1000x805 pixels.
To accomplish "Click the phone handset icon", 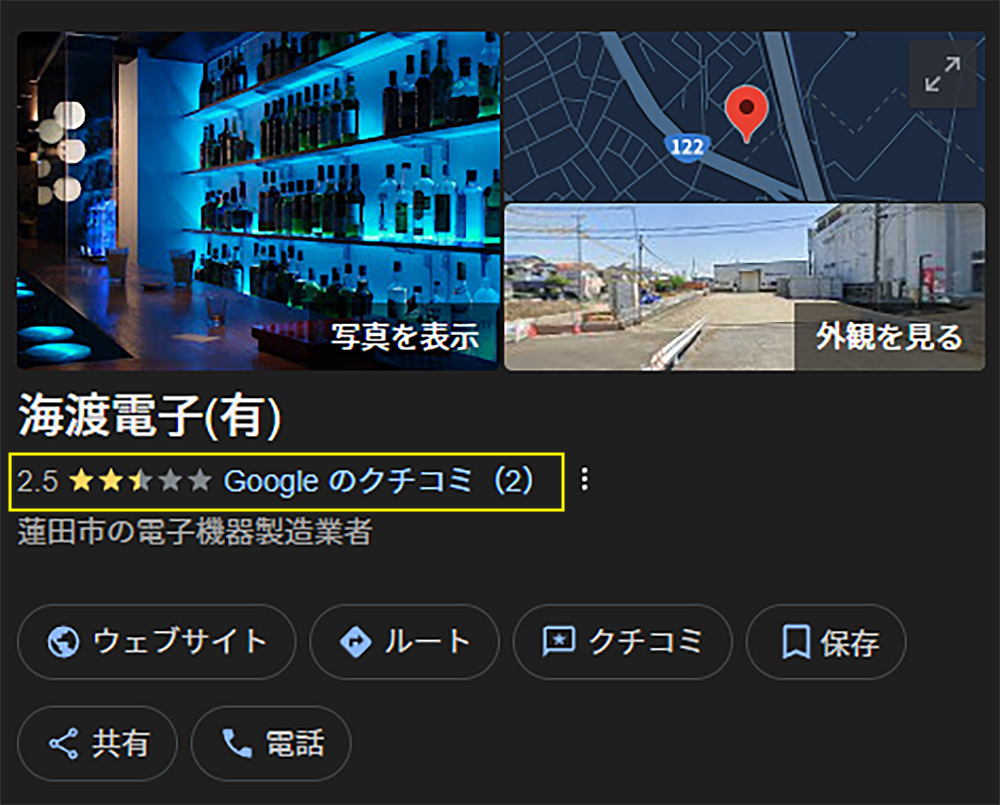I will [x=237, y=744].
